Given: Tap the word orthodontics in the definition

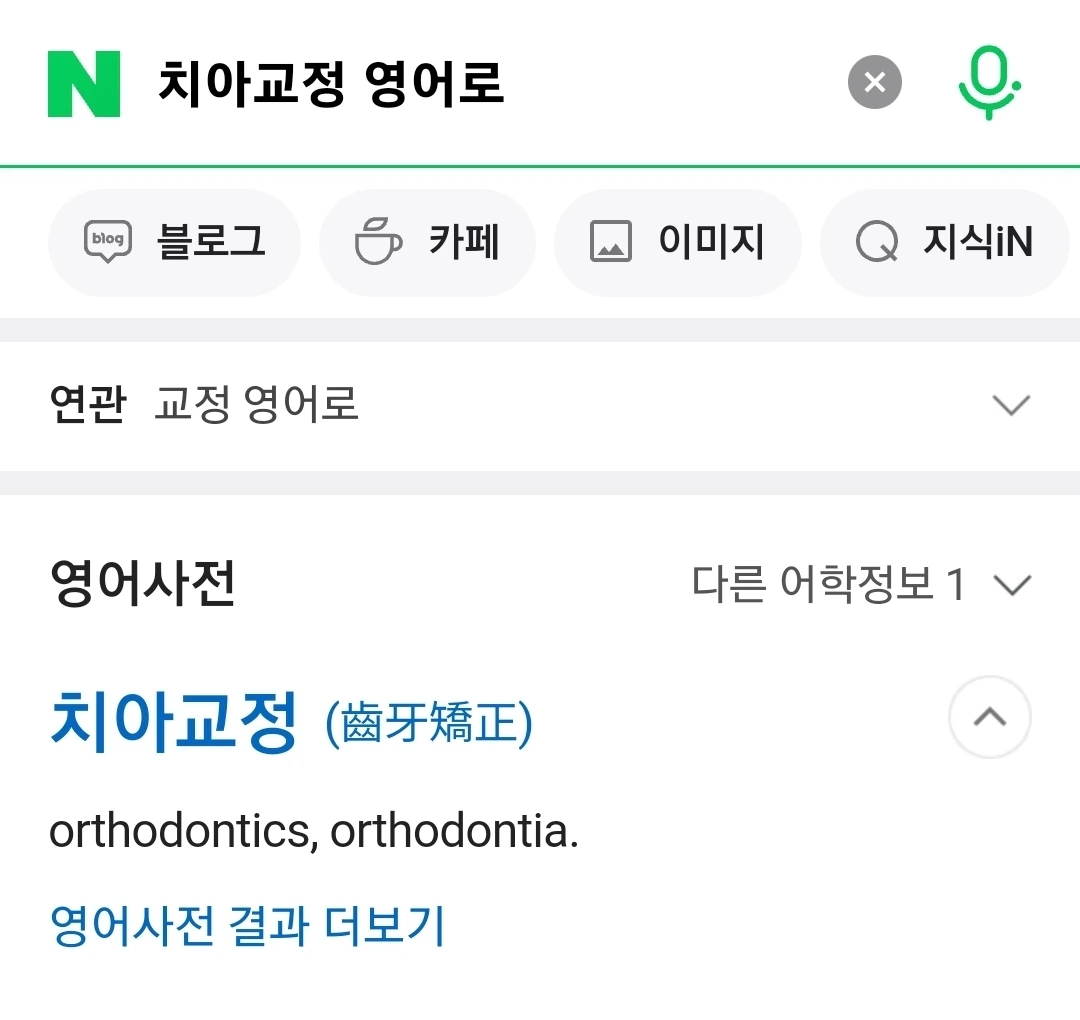Looking at the screenshot, I should [x=182, y=831].
